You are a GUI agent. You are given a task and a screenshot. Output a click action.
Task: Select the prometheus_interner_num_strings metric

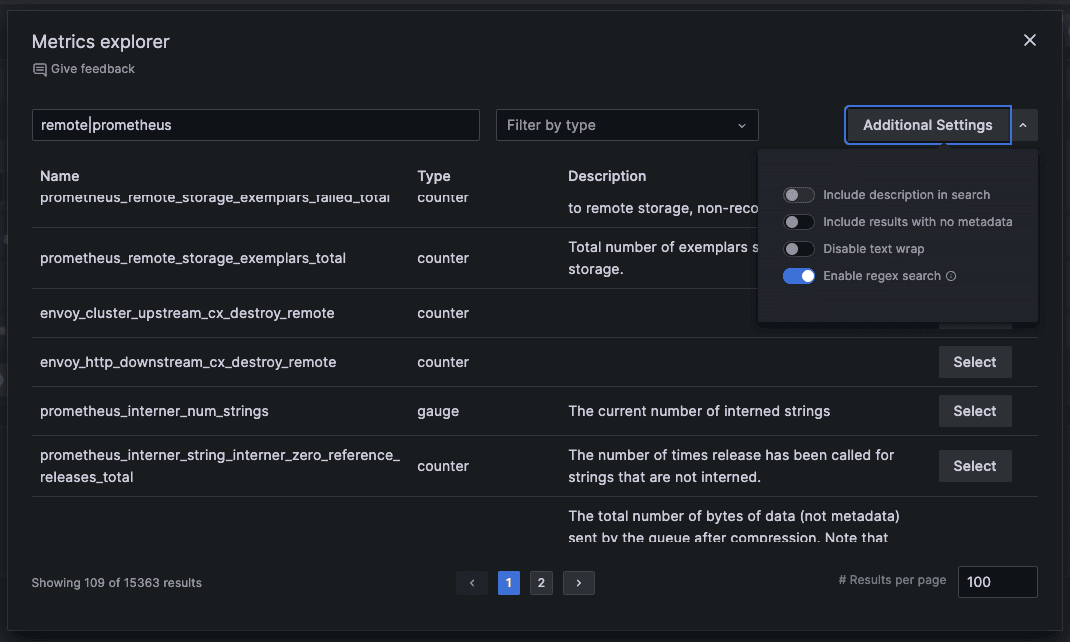pos(974,410)
